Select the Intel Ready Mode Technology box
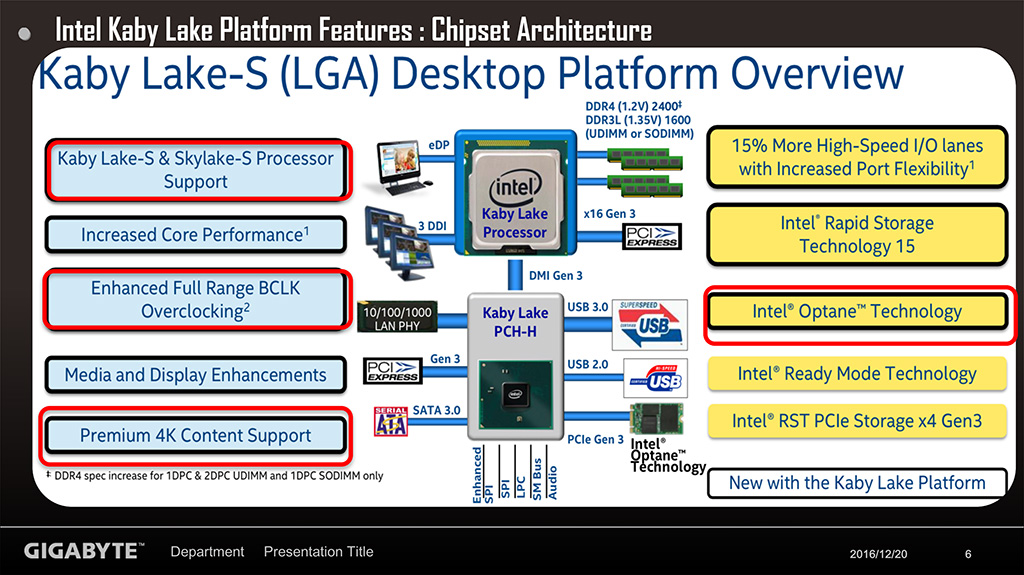The height and width of the screenshot is (575, 1024). (857, 374)
